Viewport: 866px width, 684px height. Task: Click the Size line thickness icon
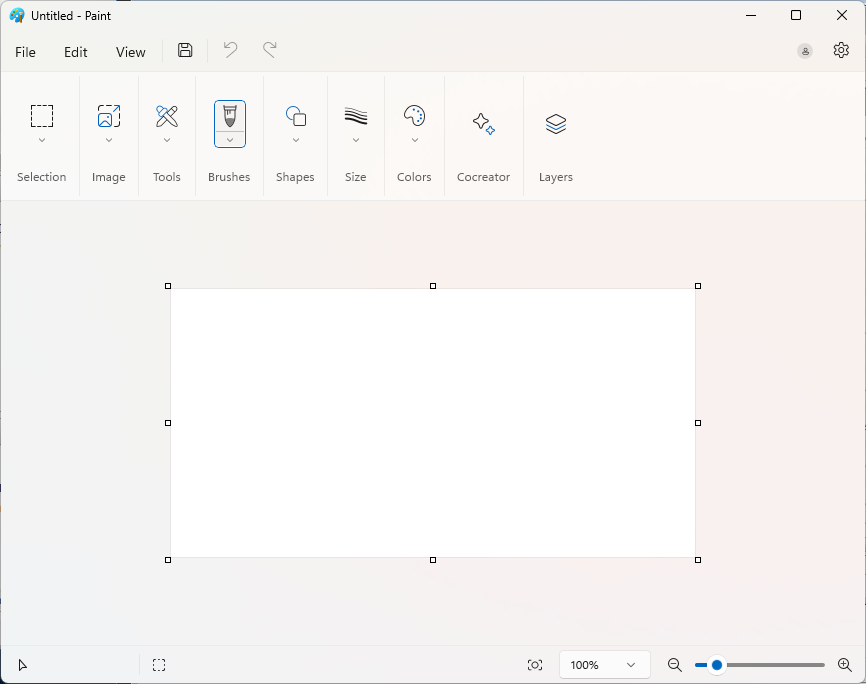tap(356, 116)
